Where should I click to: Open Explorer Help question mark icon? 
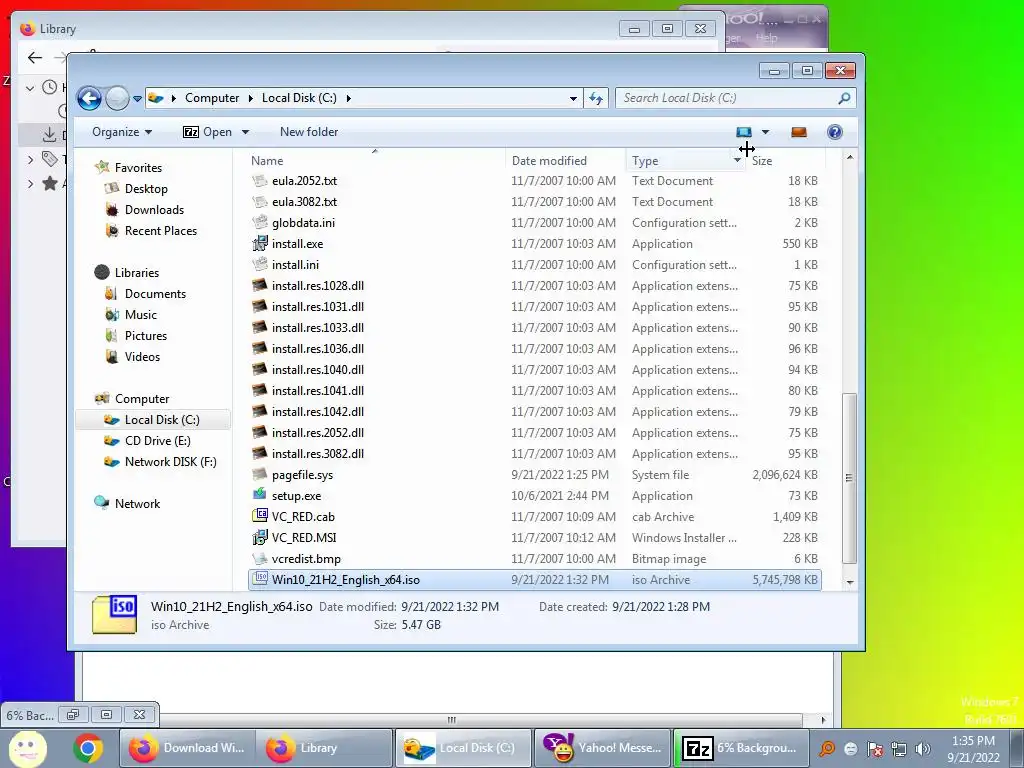(835, 132)
